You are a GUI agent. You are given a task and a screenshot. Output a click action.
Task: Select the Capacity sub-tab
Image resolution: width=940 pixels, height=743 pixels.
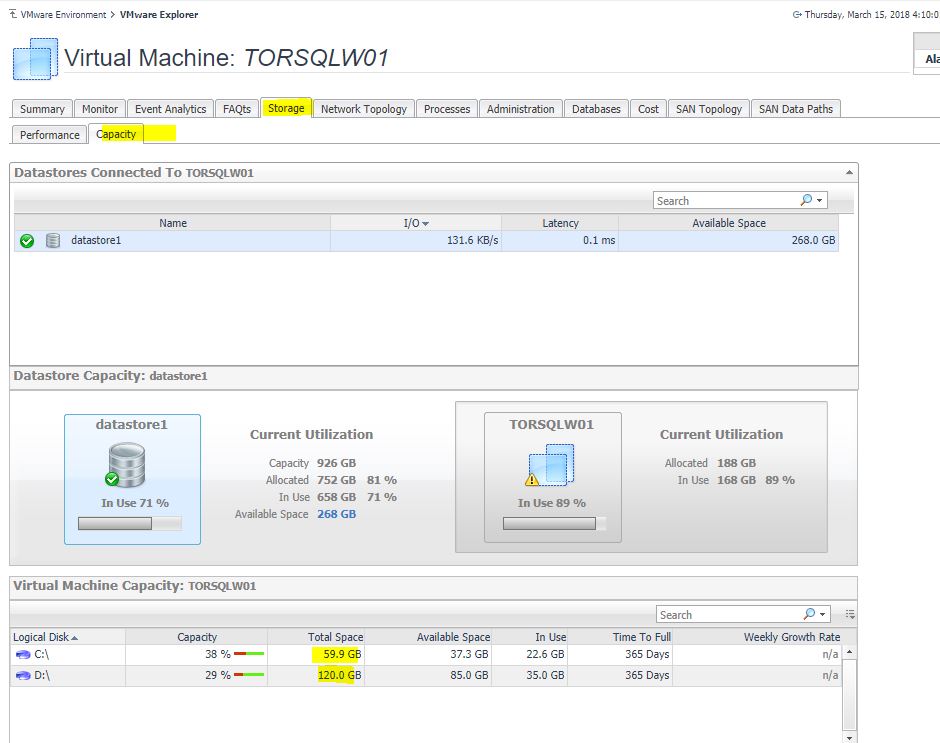(116, 134)
